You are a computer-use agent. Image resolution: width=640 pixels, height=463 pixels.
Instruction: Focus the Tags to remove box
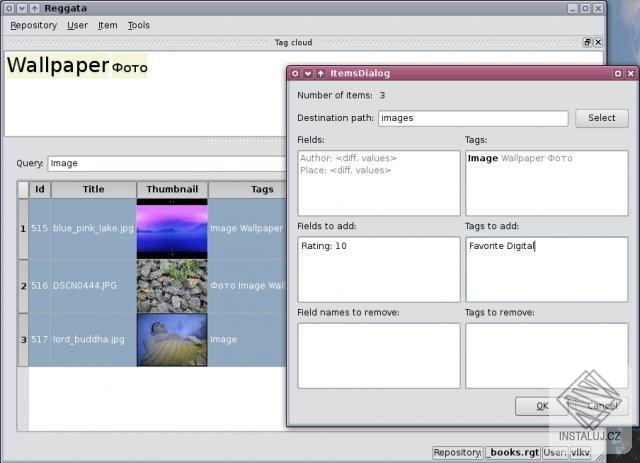coord(547,356)
